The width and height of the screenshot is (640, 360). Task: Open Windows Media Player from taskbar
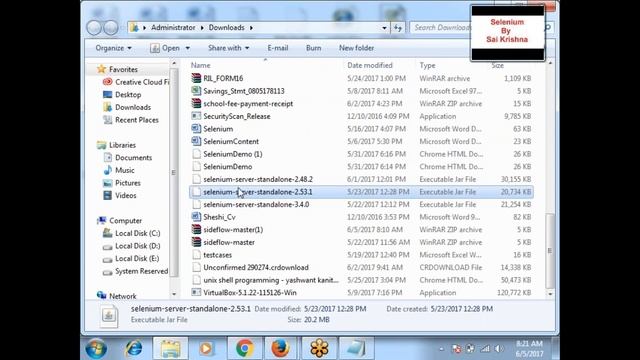coord(206,348)
